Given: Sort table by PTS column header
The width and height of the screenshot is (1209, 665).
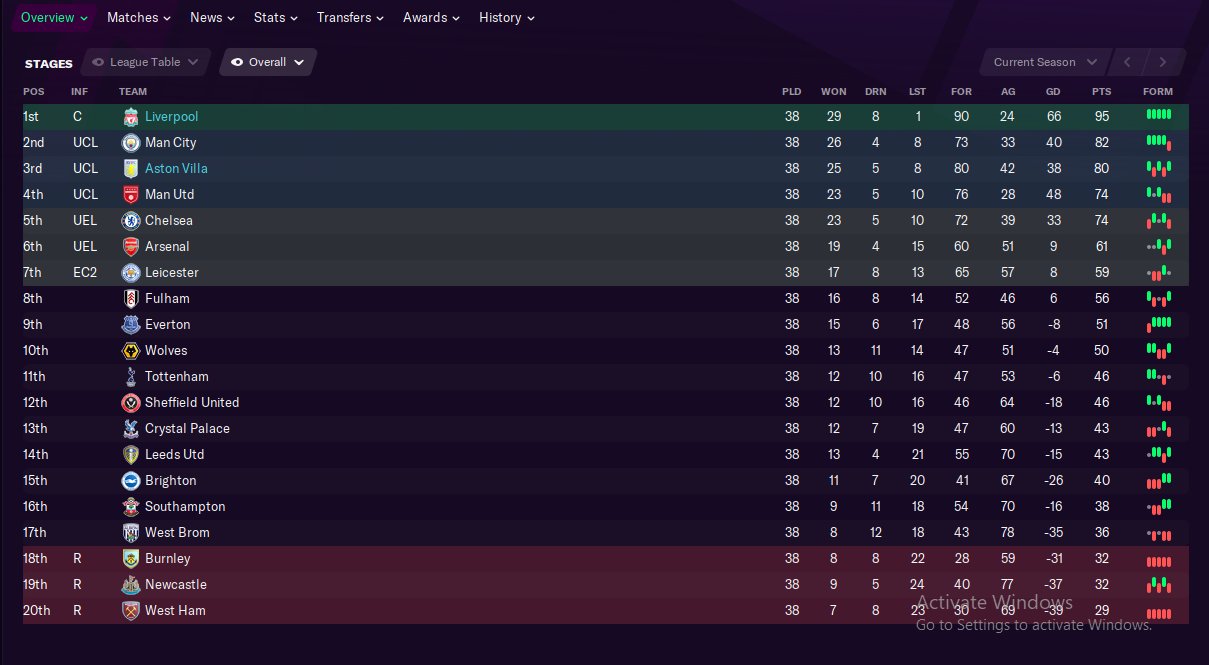Looking at the screenshot, I should pyautogui.click(x=1101, y=92).
